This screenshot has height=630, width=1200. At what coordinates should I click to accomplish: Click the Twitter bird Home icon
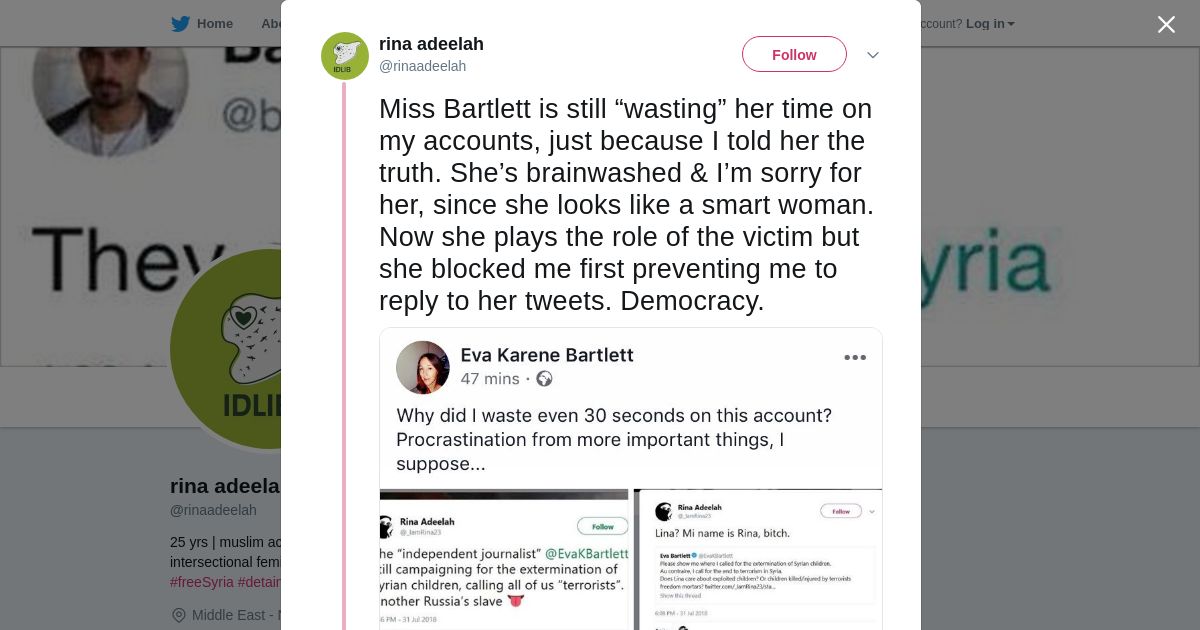(x=180, y=24)
